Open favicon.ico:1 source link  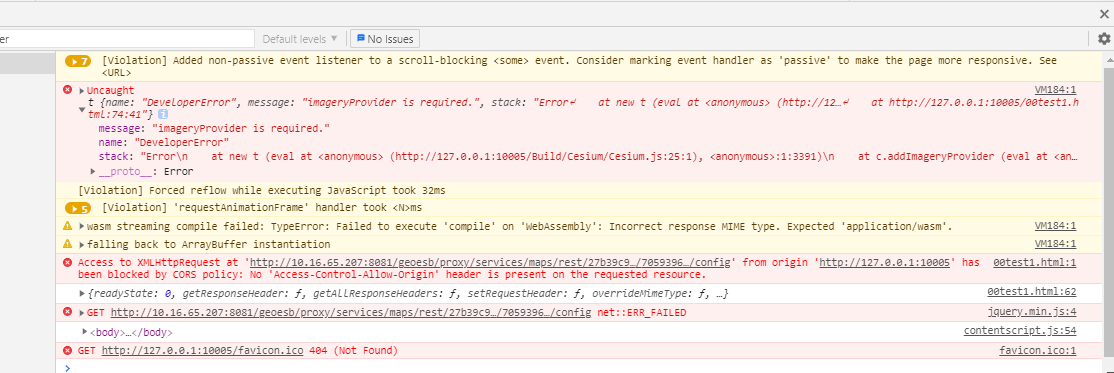pos(1037,351)
